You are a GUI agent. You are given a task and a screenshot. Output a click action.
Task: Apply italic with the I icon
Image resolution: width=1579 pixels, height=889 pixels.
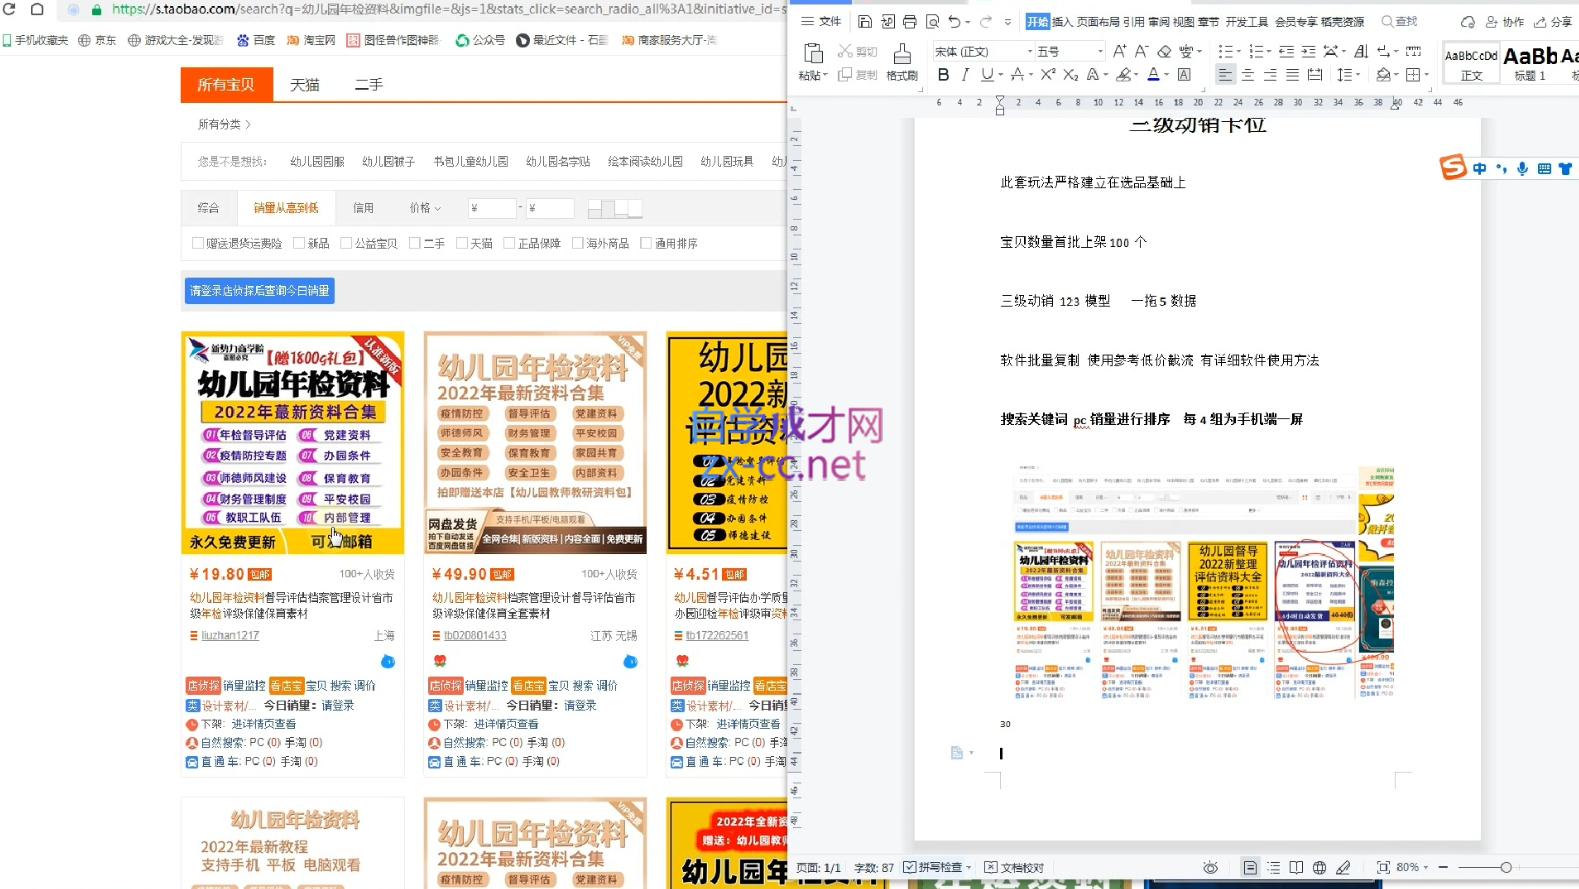tap(965, 75)
